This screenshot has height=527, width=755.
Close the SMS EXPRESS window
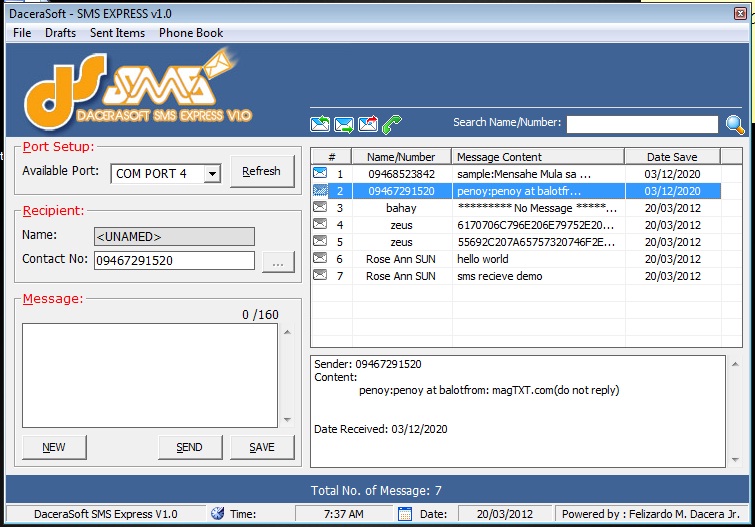pos(740,13)
